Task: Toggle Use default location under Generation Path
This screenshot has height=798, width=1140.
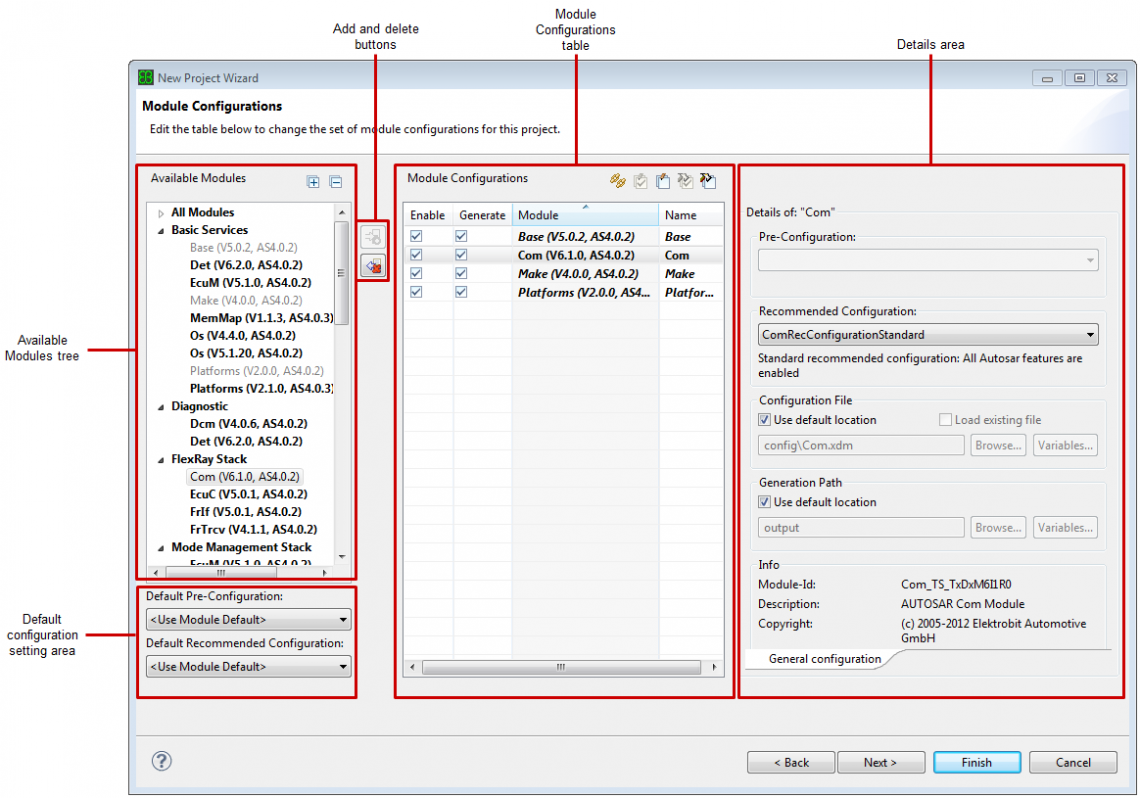Action: [x=765, y=502]
